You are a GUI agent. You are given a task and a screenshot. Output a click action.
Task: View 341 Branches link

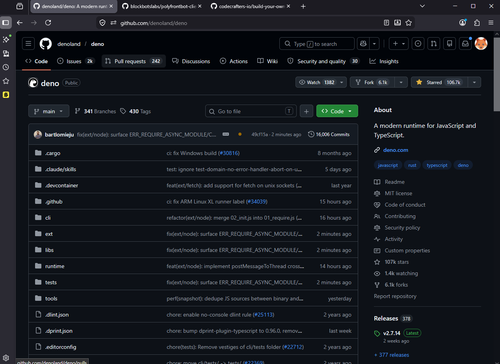click(x=95, y=111)
